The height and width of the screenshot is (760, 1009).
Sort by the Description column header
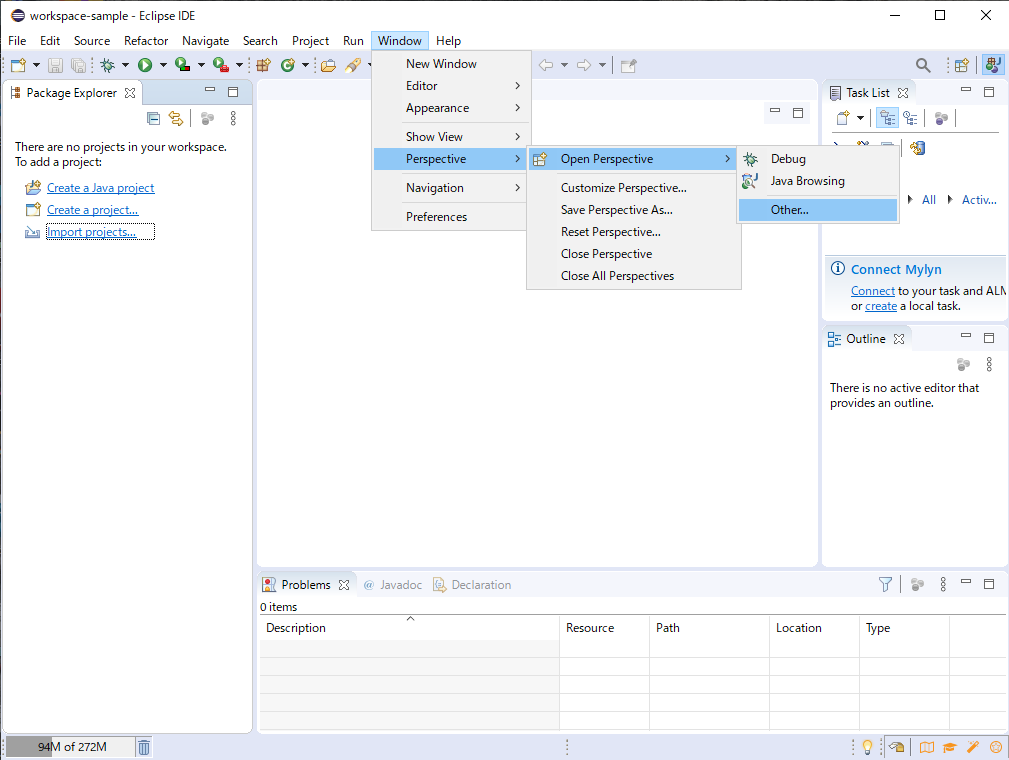click(x=296, y=628)
